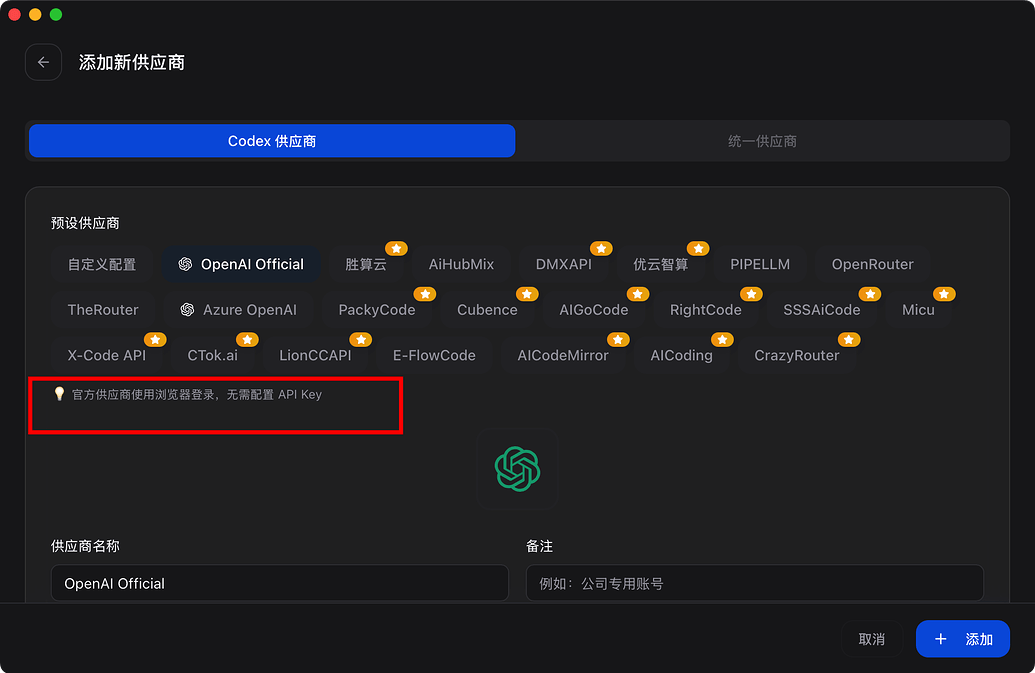This screenshot has height=673, width=1035.
Task: Click the OpenAI logo on OpenAI Official chip
Action: tap(185, 264)
